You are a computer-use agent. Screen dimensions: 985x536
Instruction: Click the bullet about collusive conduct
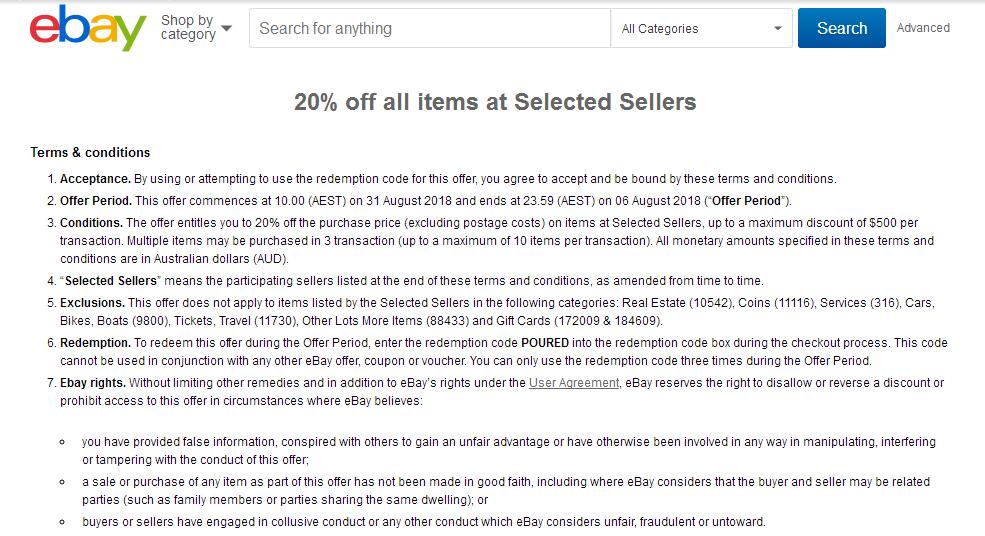point(424,522)
